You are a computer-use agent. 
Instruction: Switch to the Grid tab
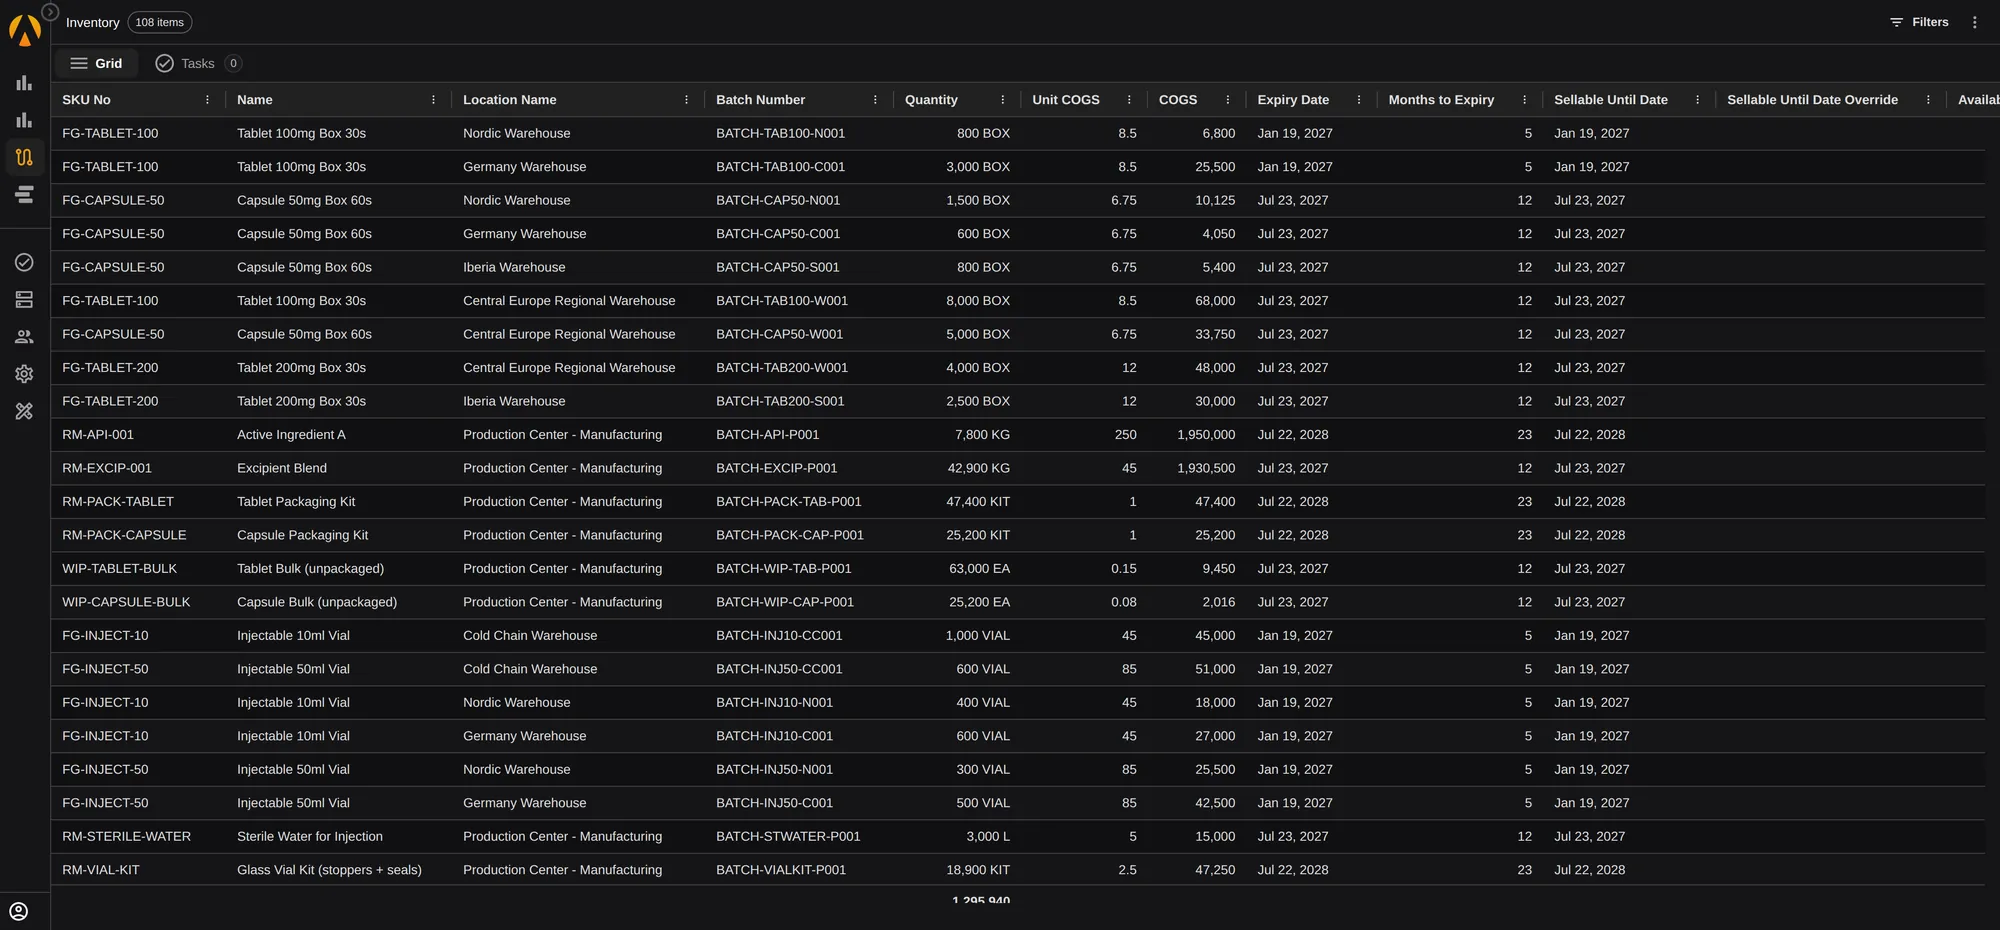[x=96, y=63]
